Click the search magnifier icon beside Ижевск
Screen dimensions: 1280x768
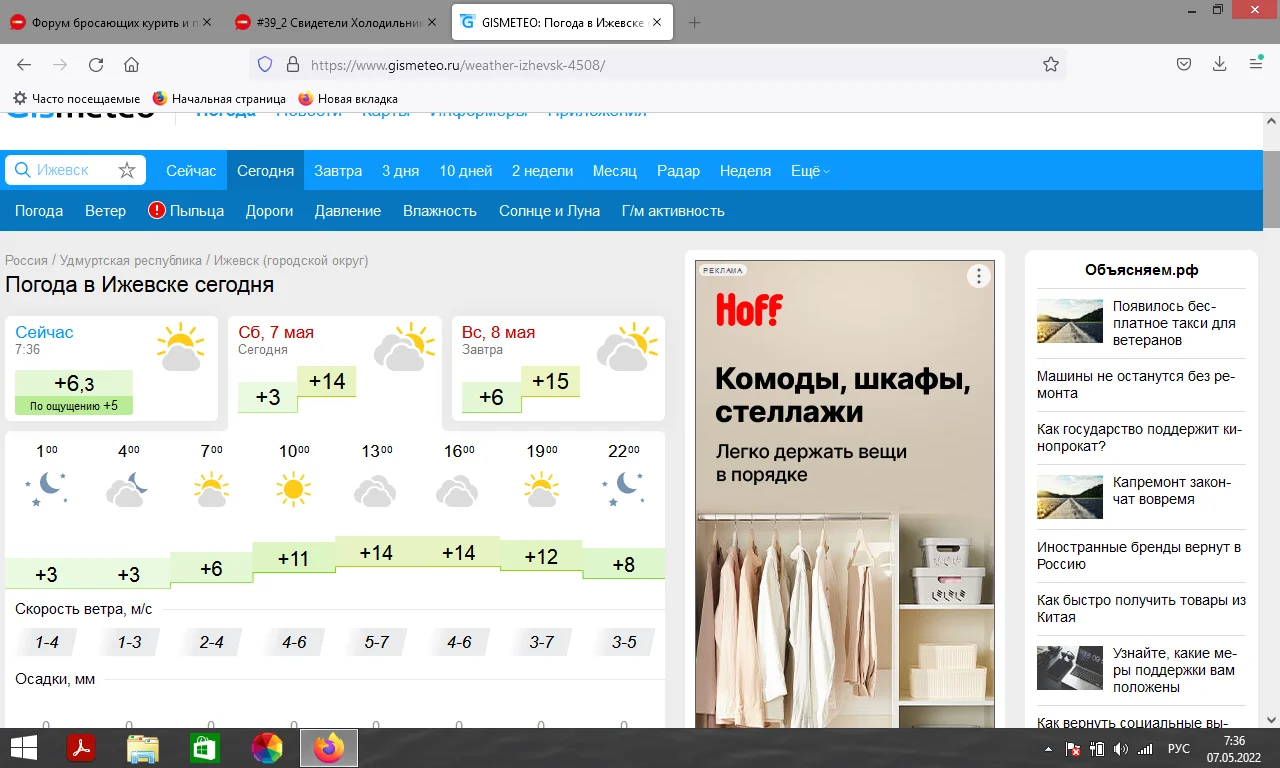pyautogui.click(x=22, y=170)
